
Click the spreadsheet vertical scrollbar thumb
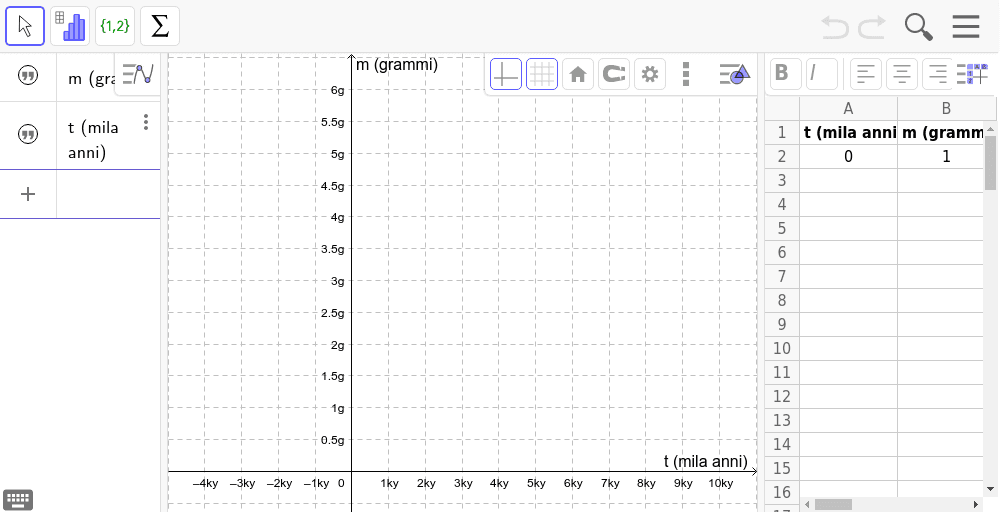[990, 163]
